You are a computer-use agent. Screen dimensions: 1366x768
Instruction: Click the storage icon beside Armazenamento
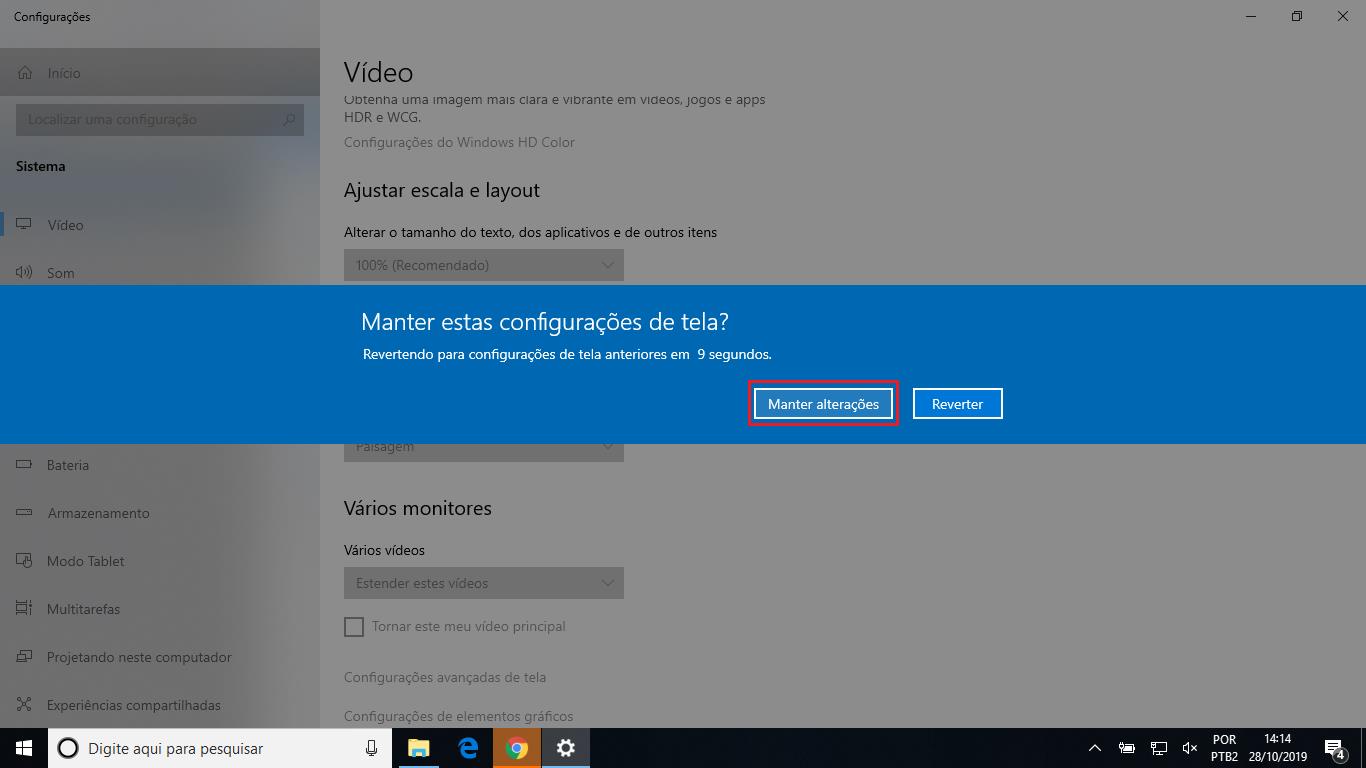(x=24, y=513)
